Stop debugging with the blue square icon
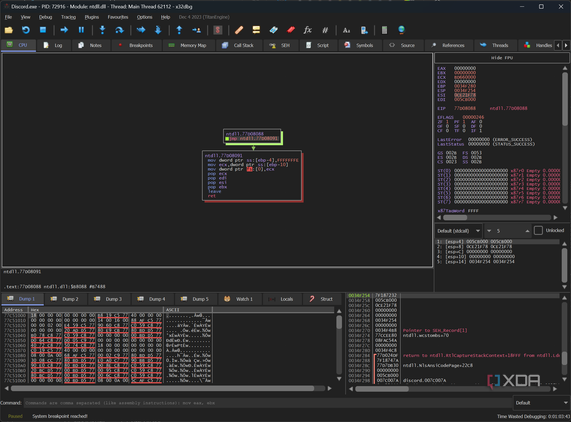Image resolution: width=571 pixels, height=422 pixels. 43,30
